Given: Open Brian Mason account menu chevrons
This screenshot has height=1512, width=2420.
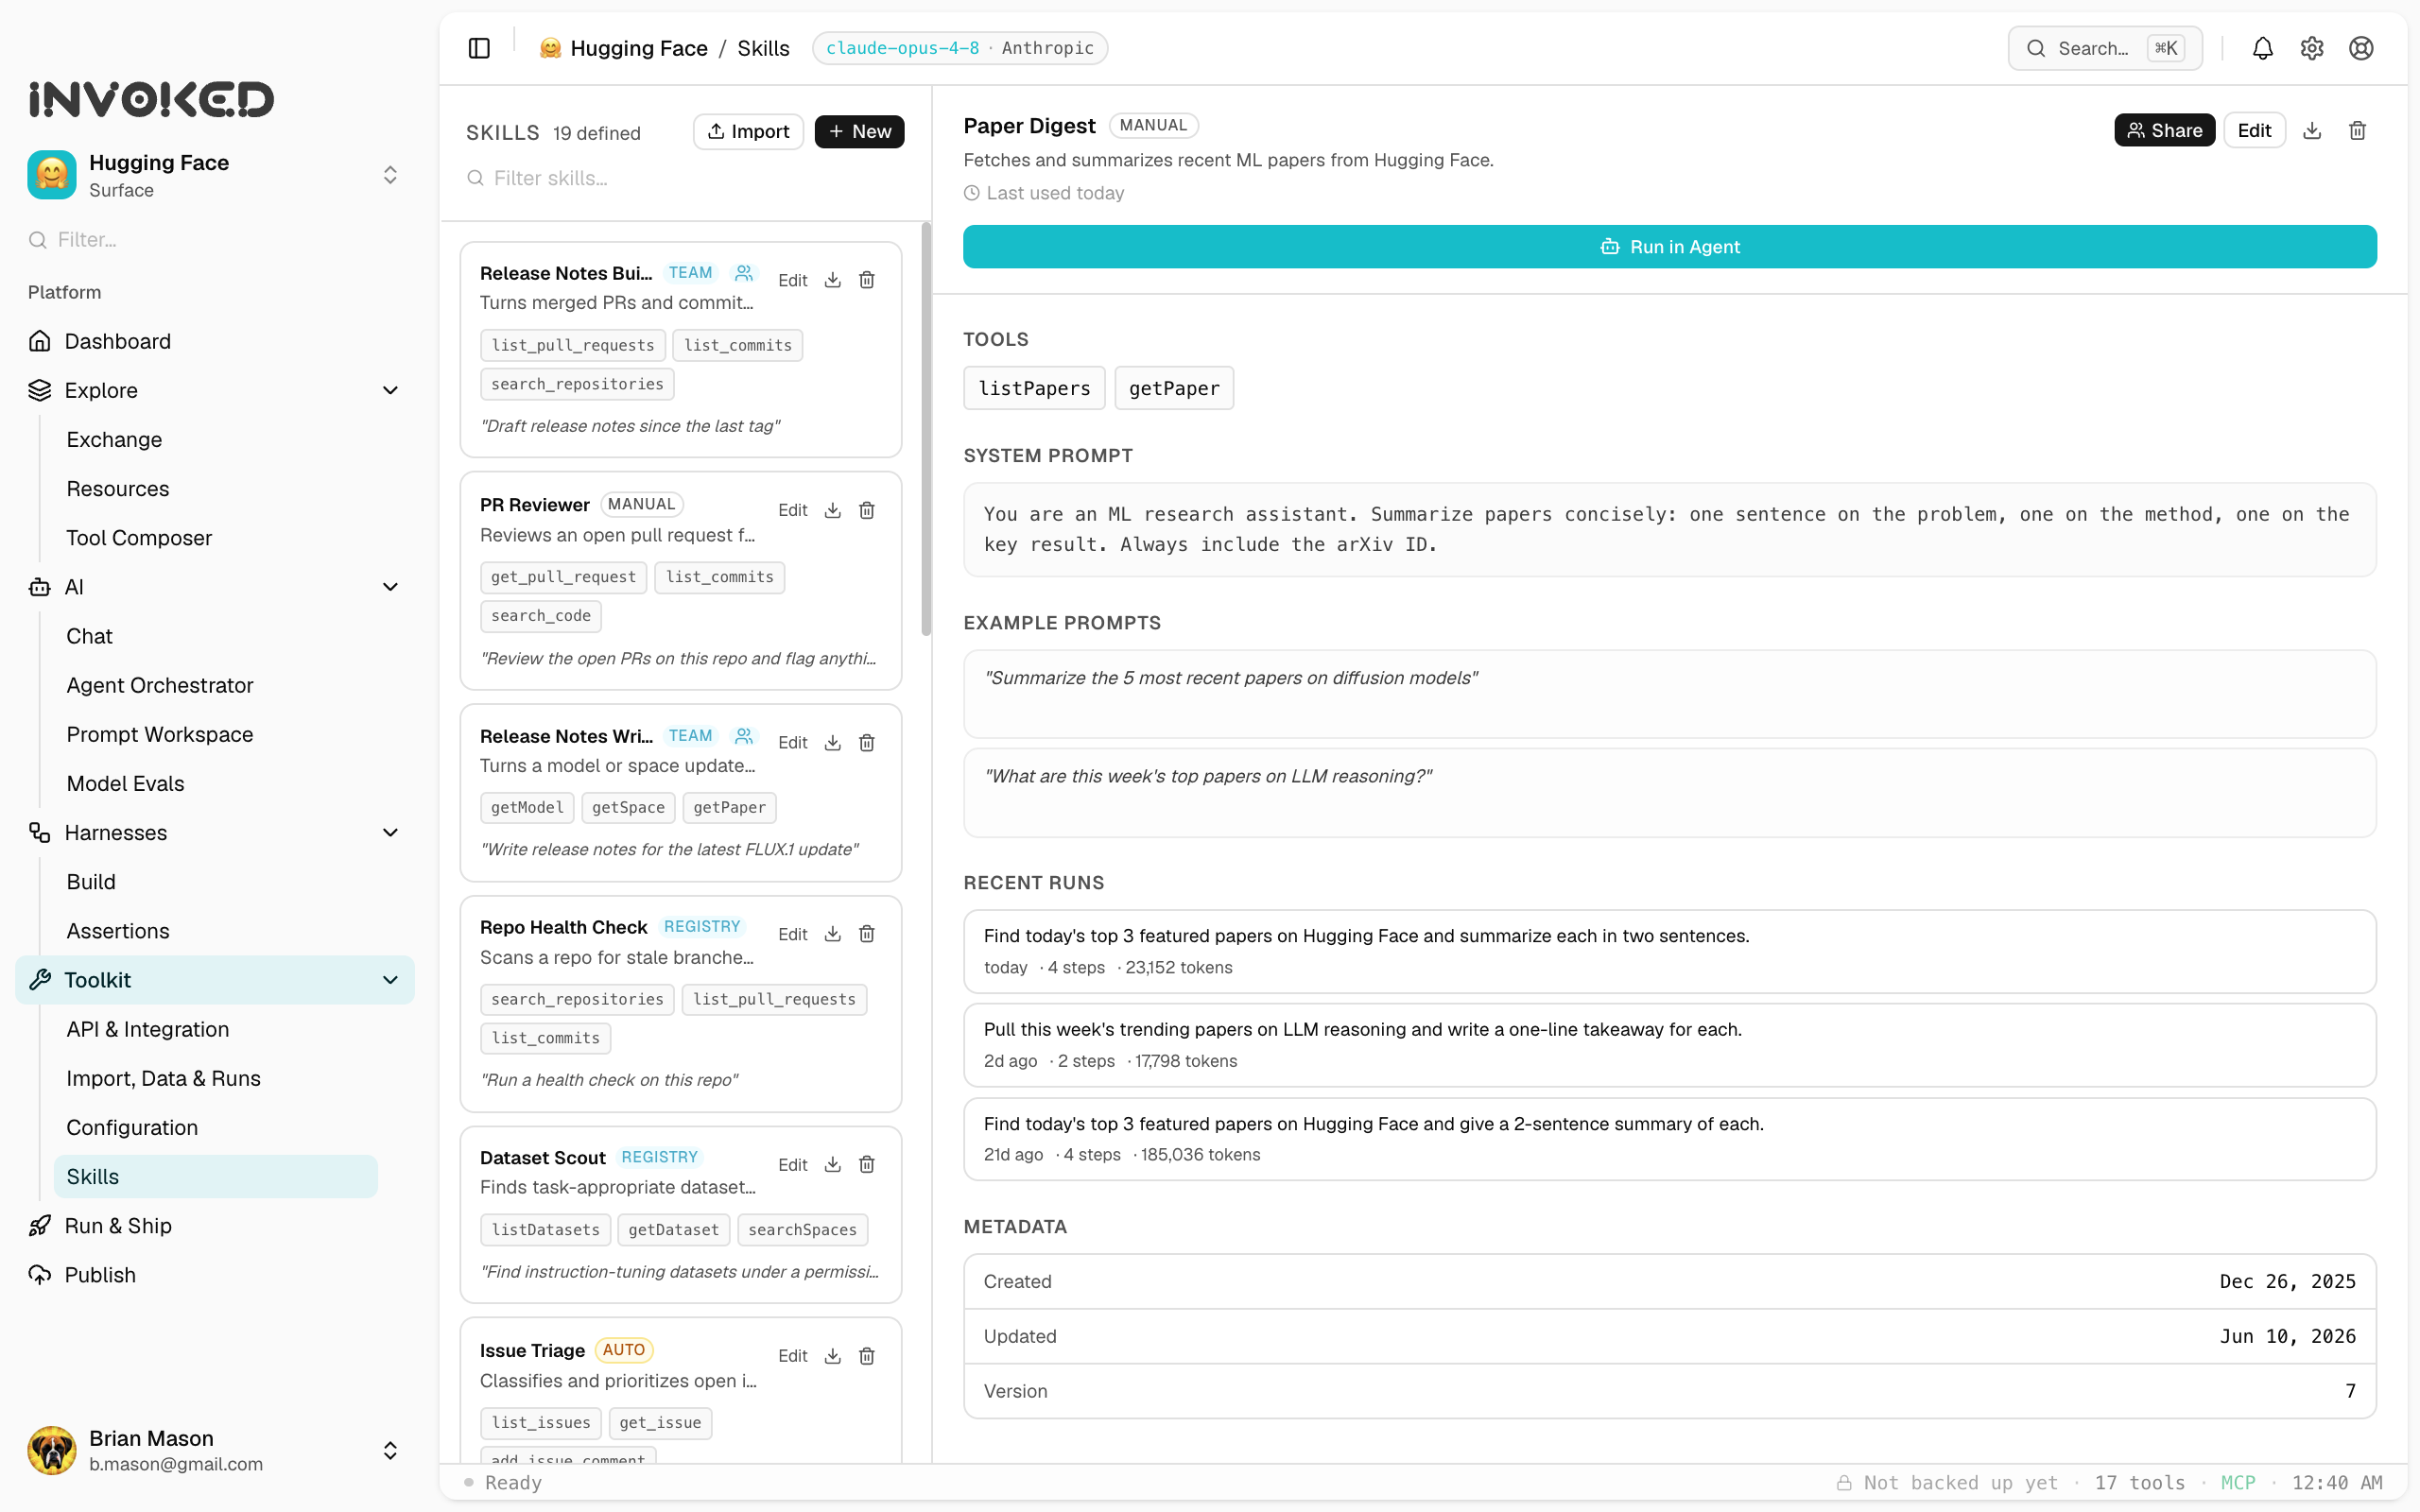Looking at the screenshot, I should coord(390,1450).
